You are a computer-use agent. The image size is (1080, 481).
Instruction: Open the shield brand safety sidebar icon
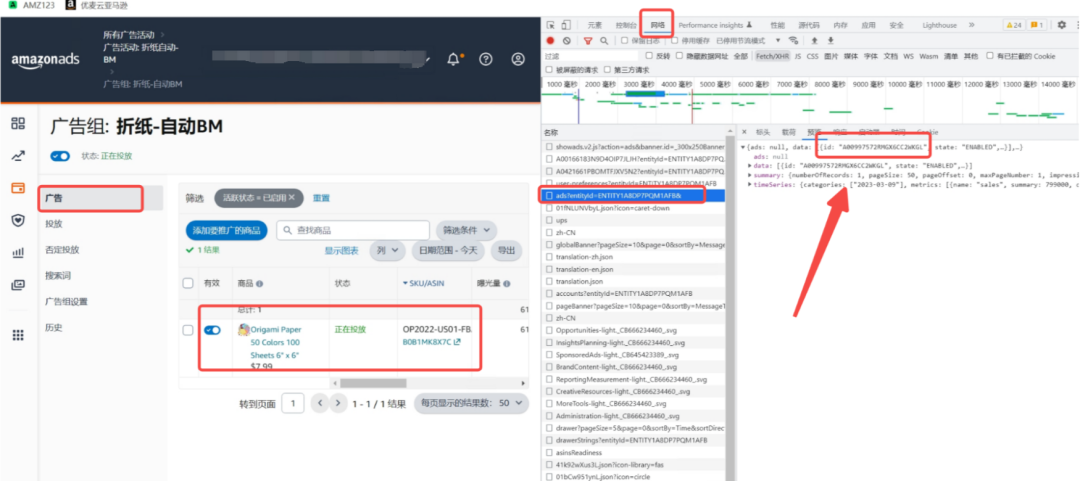click(x=19, y=220)
